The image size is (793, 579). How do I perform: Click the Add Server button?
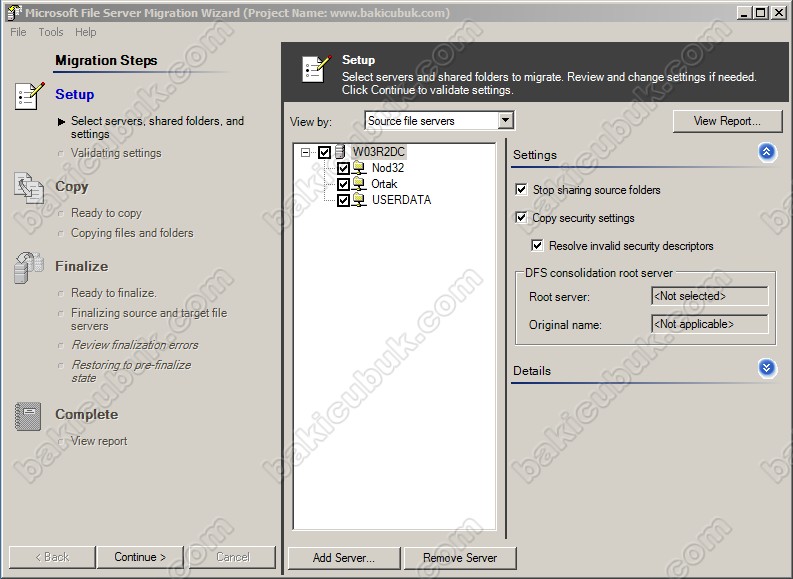coord(344,558)
